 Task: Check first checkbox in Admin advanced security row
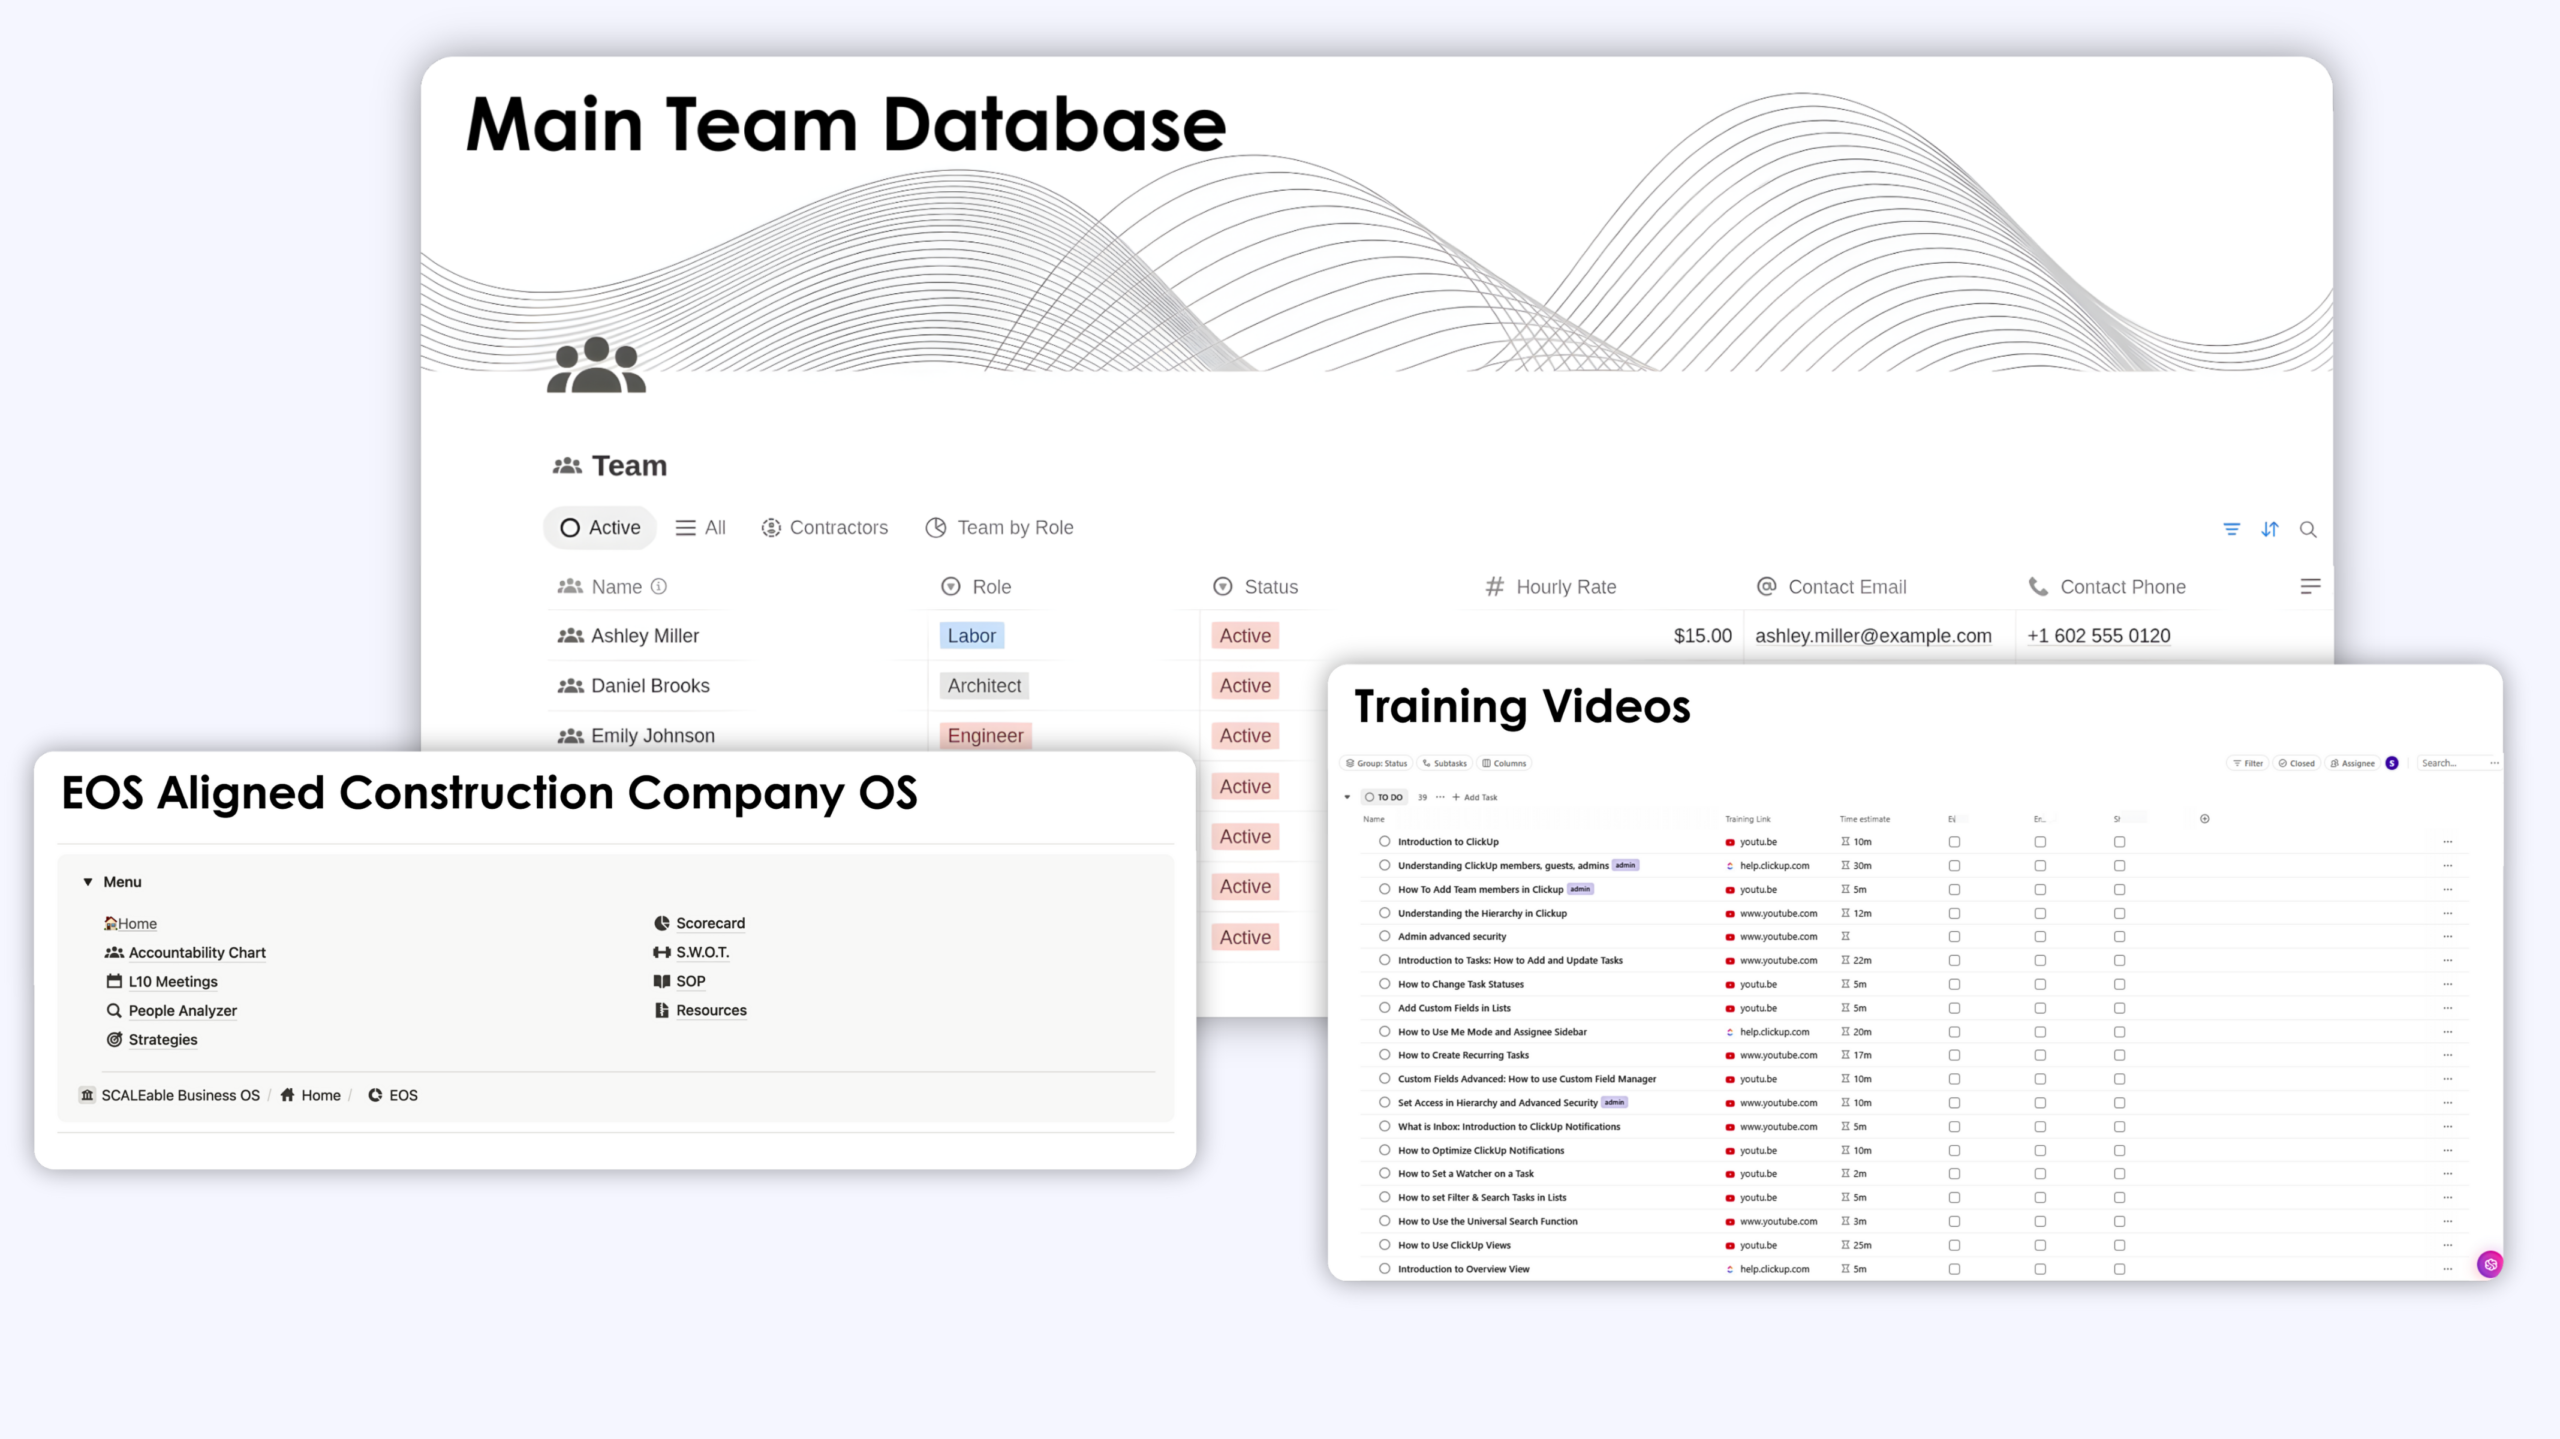[1954, 937]
